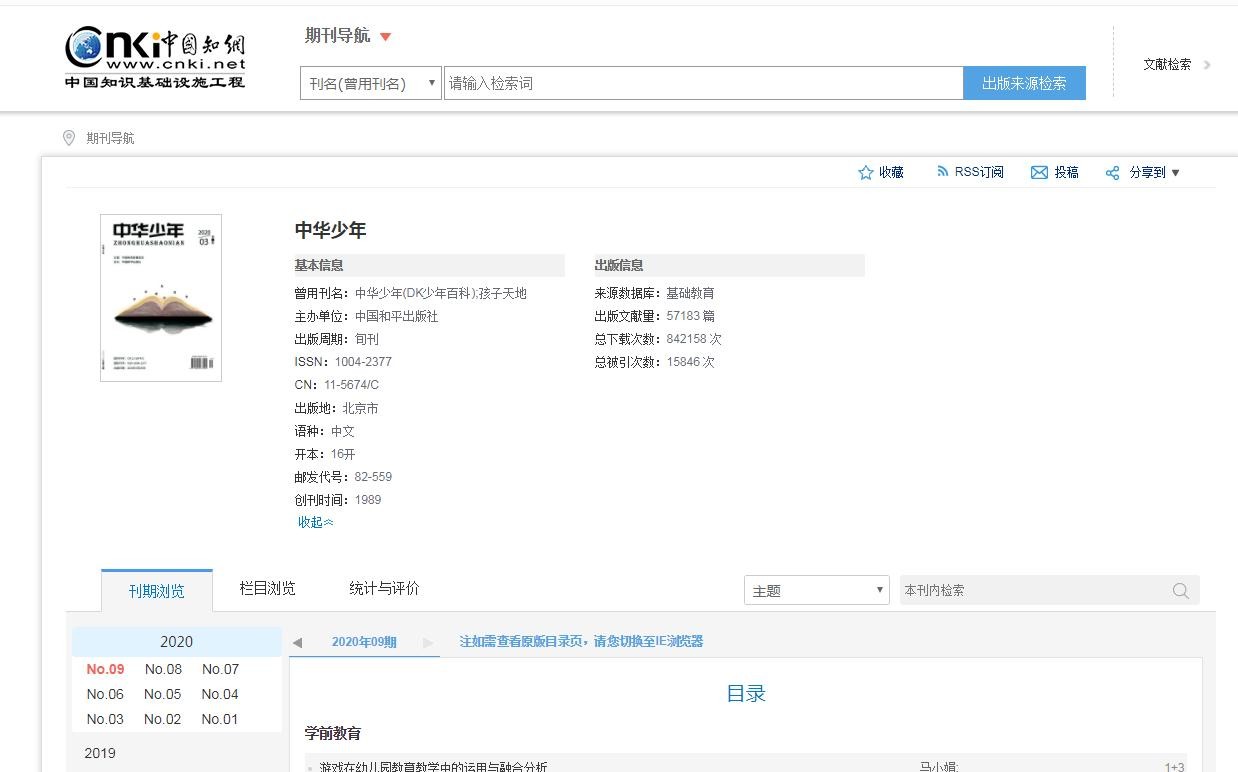Select issue No.07
Viewport: 1238px width, 772px height.
[x=220, y=669]
